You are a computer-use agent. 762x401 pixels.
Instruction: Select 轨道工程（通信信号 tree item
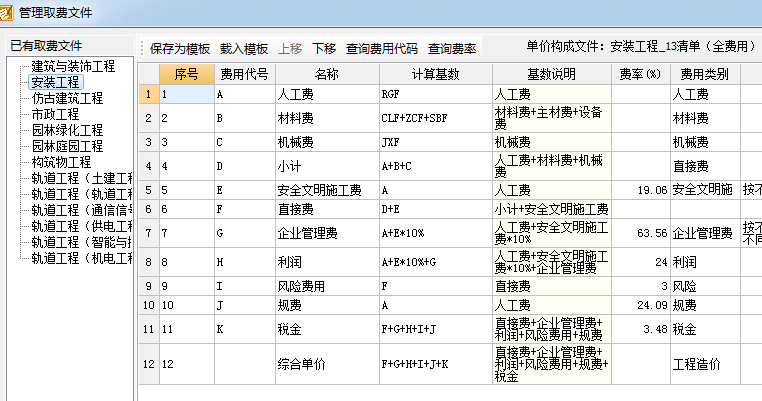(x=82, y=210)
